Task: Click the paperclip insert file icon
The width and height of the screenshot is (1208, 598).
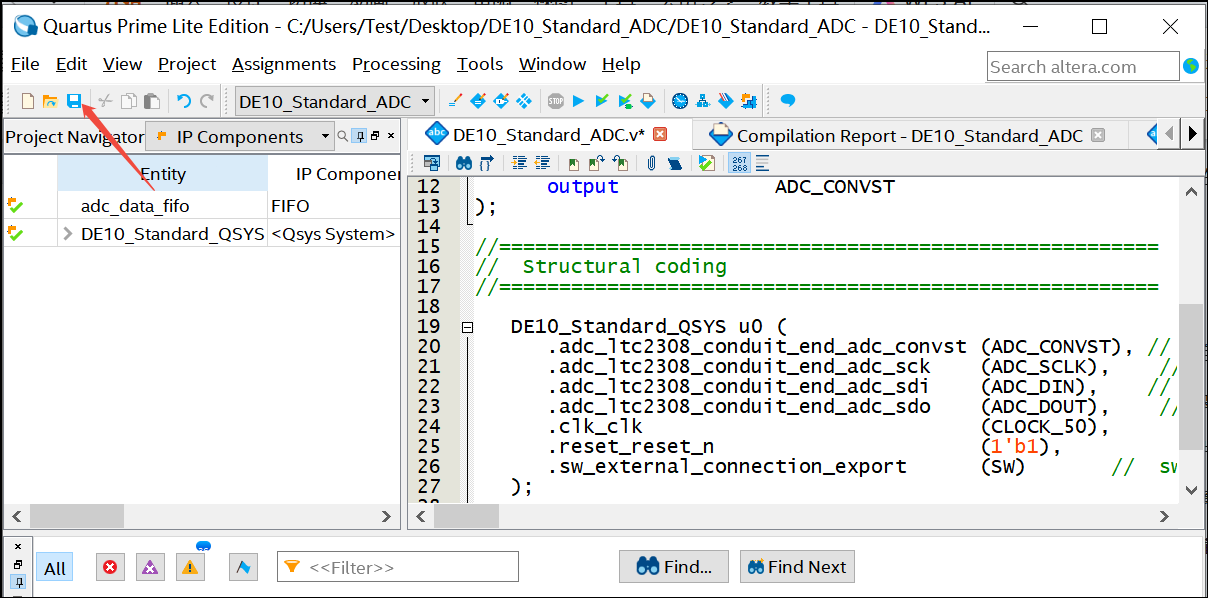Action: pos(651,163)
